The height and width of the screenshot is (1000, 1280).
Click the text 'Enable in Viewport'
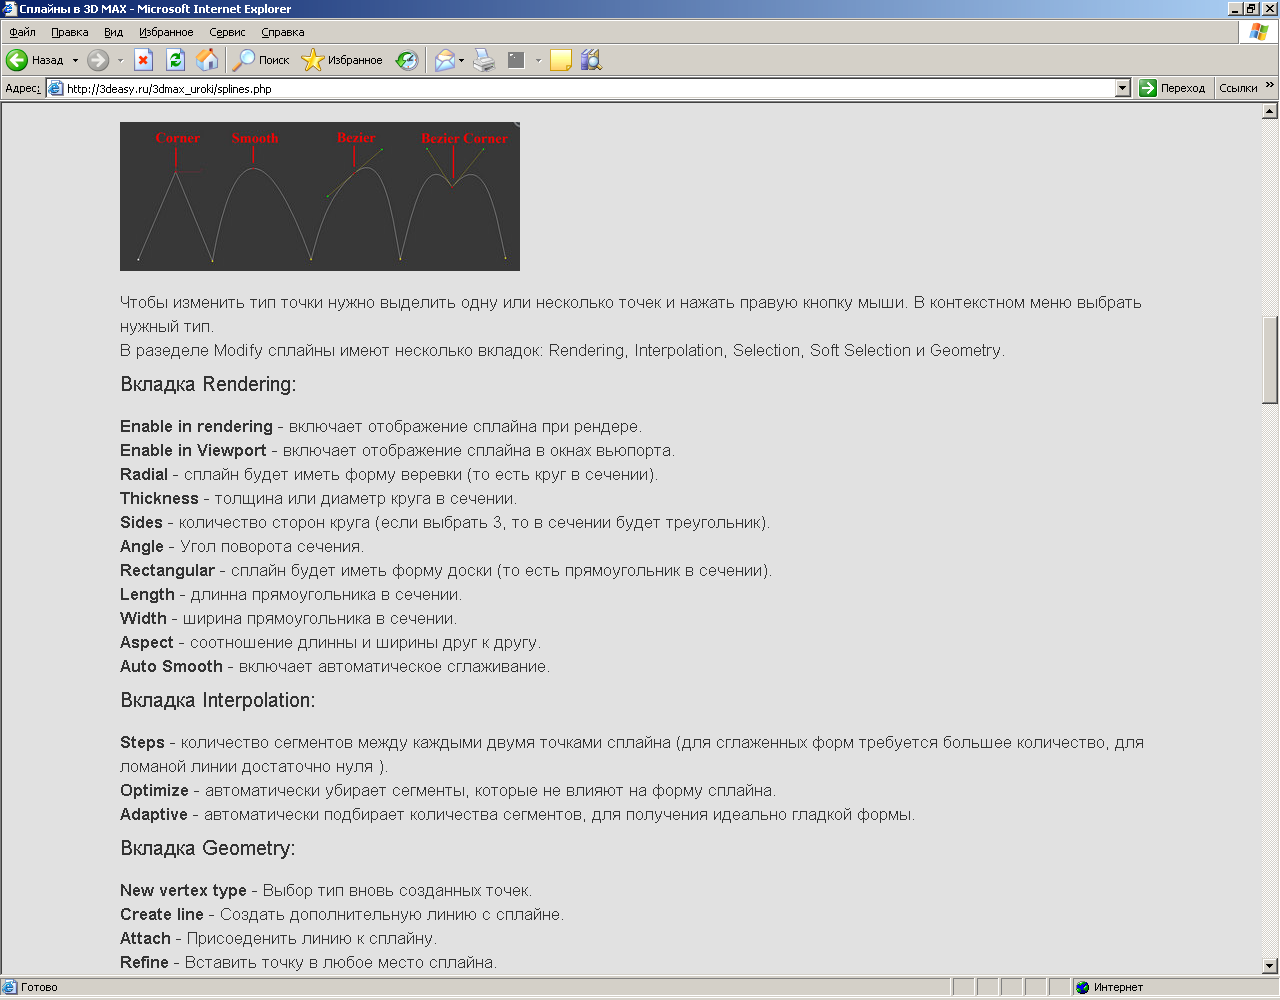point(193,451)
